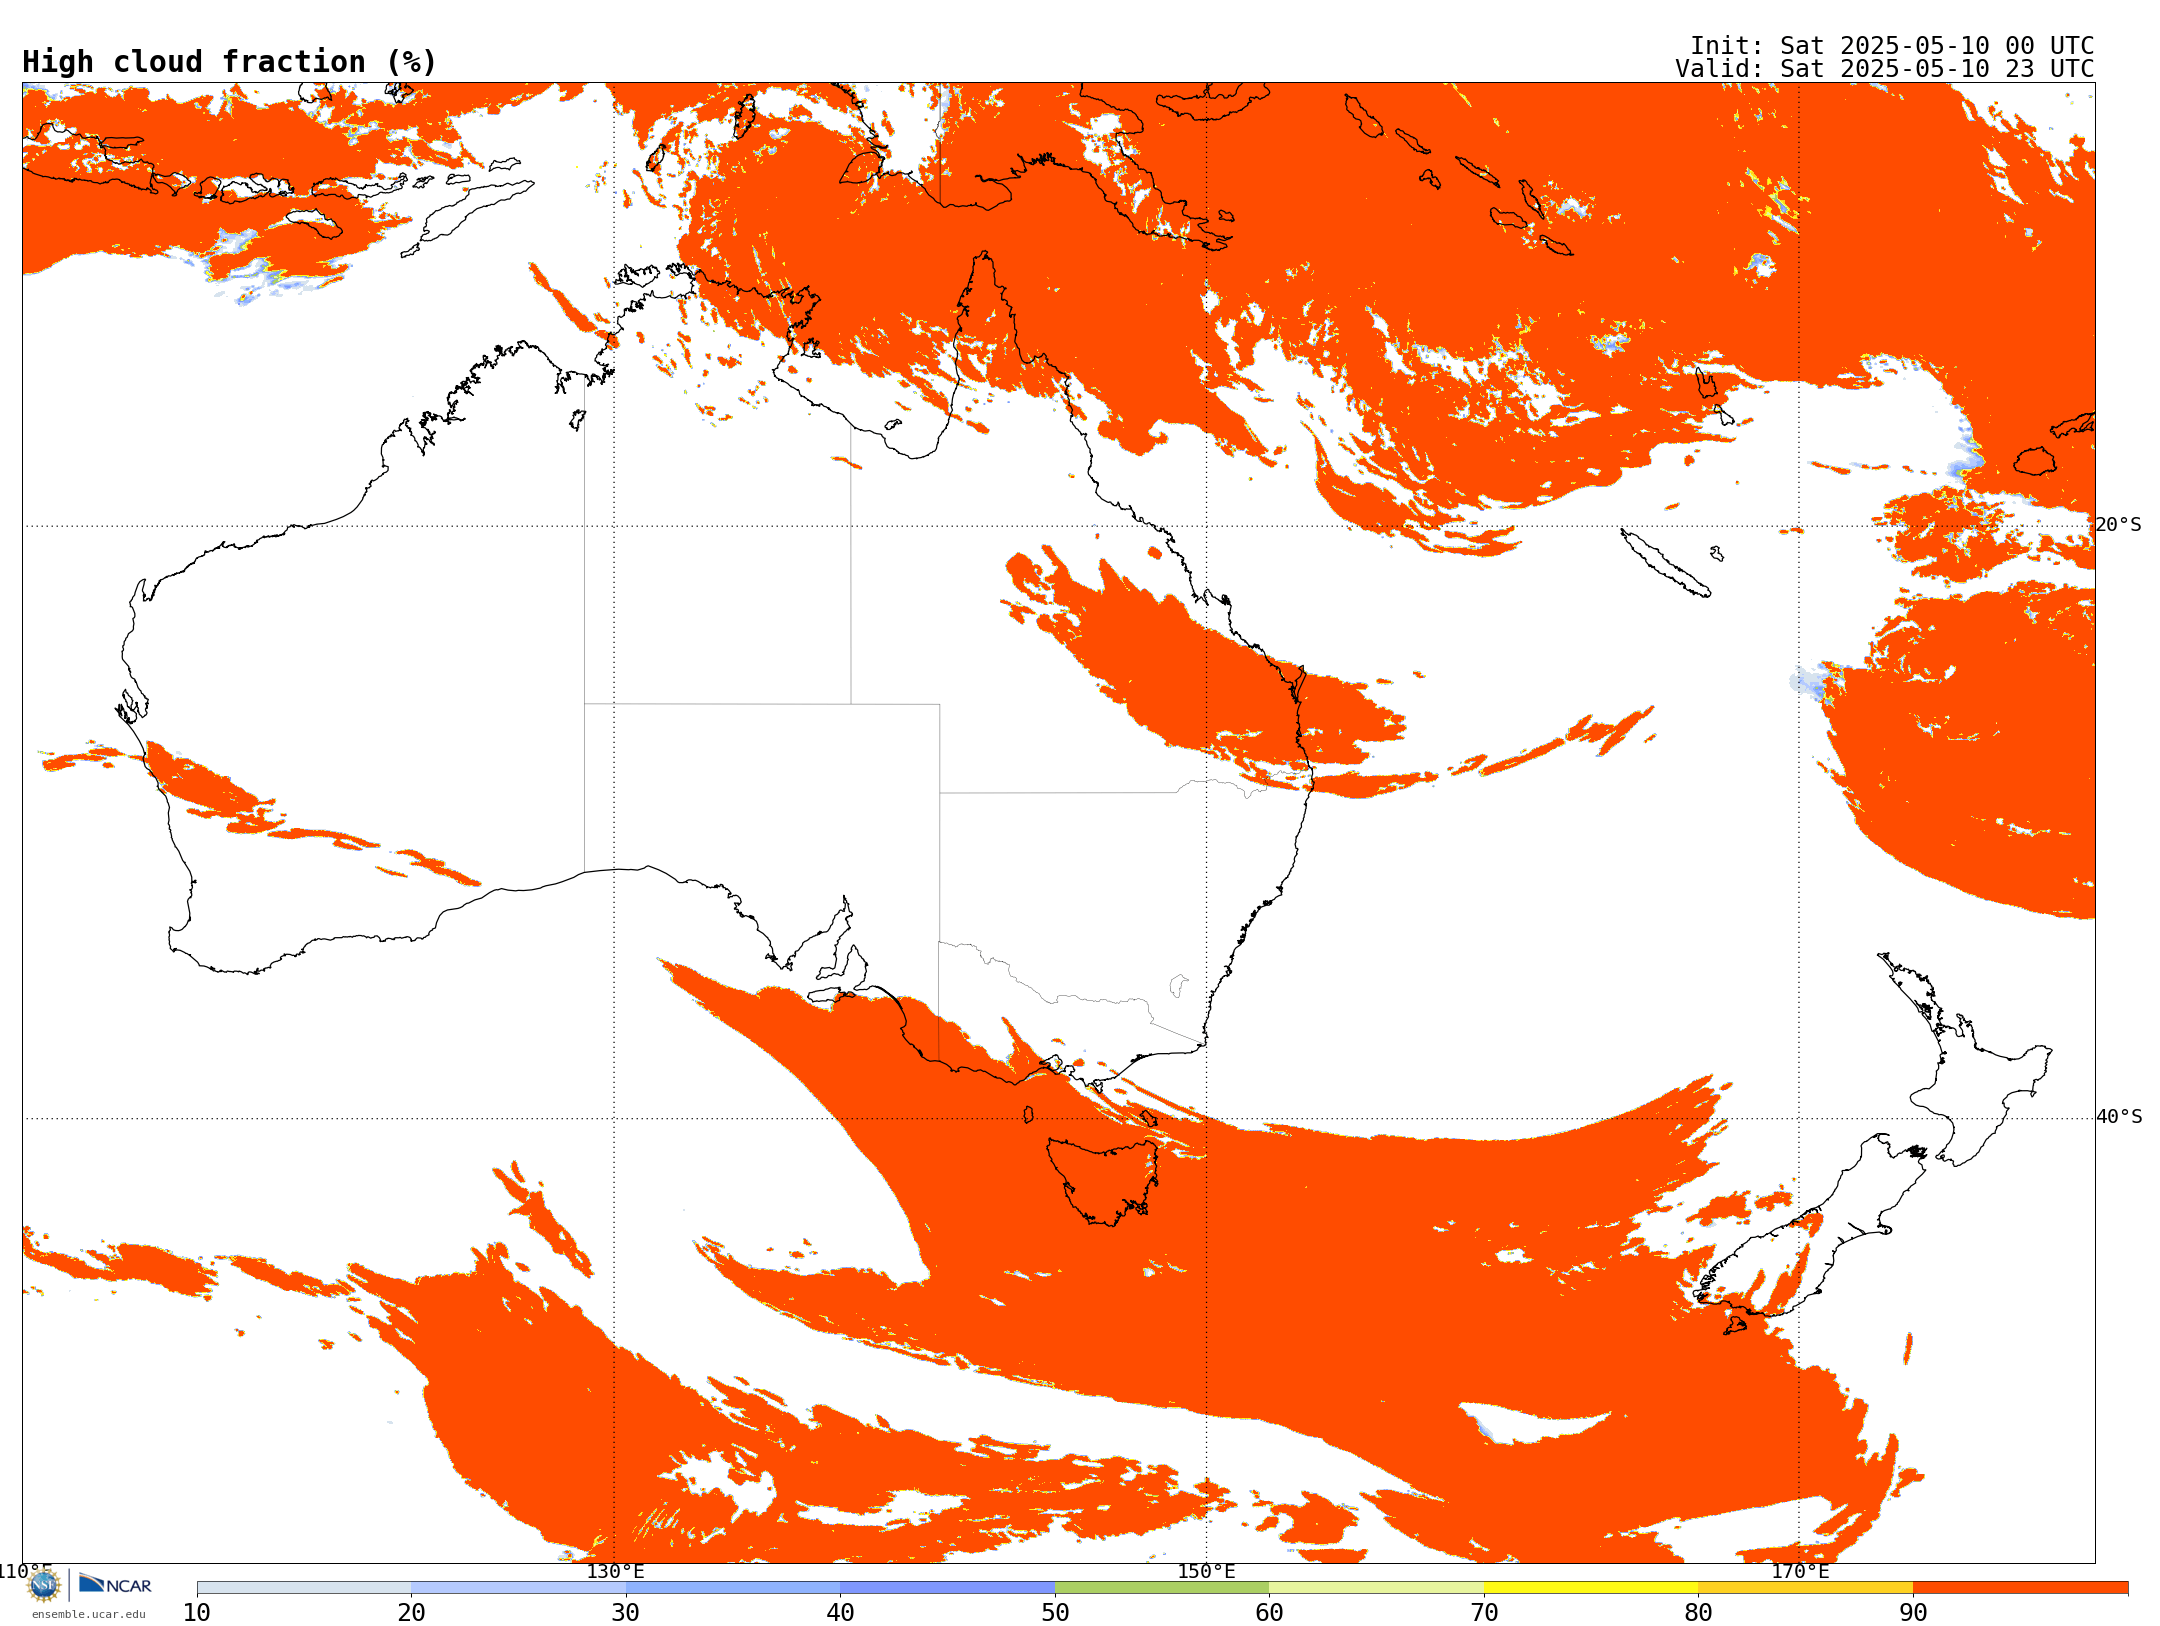Click the New Caledonia island outline
The height and width of the screenshot is (1626, 2160).
[1665, 563]
